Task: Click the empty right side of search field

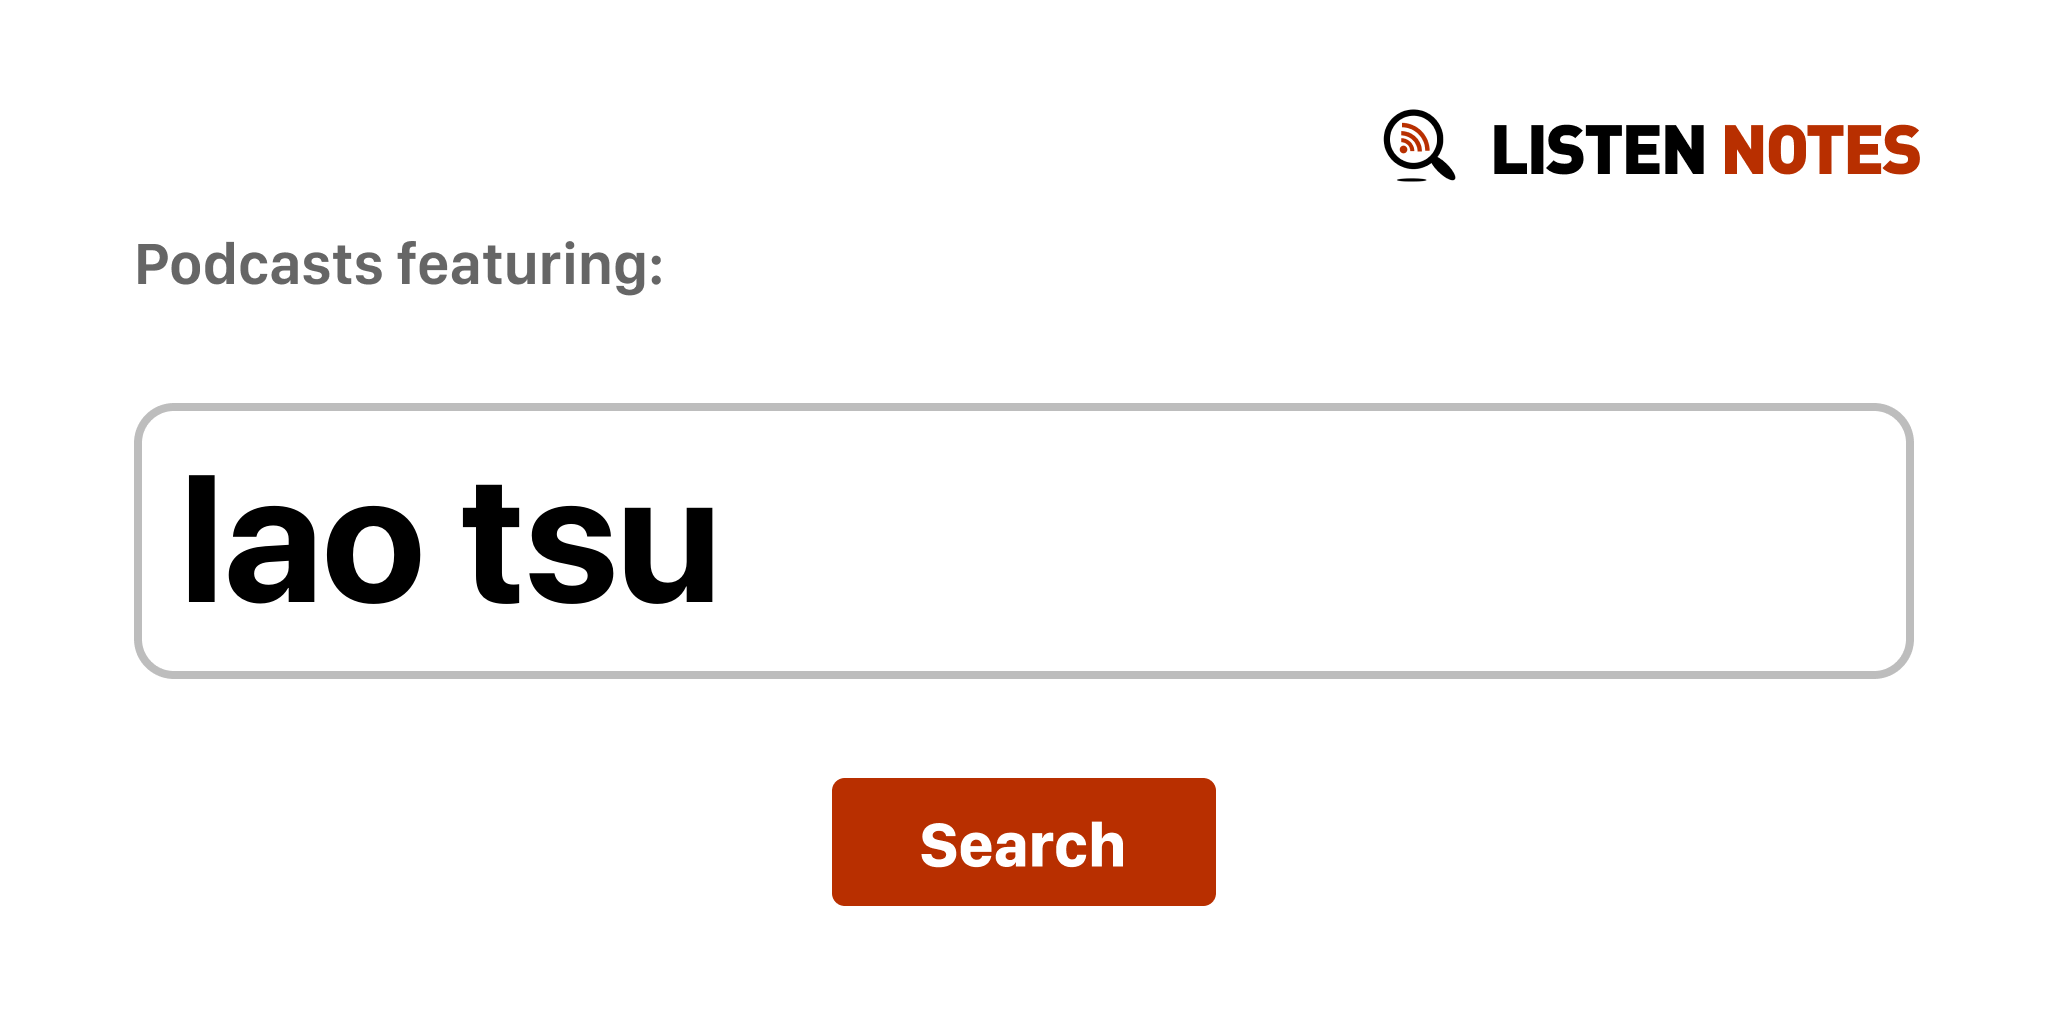Action: [1500, 541]
